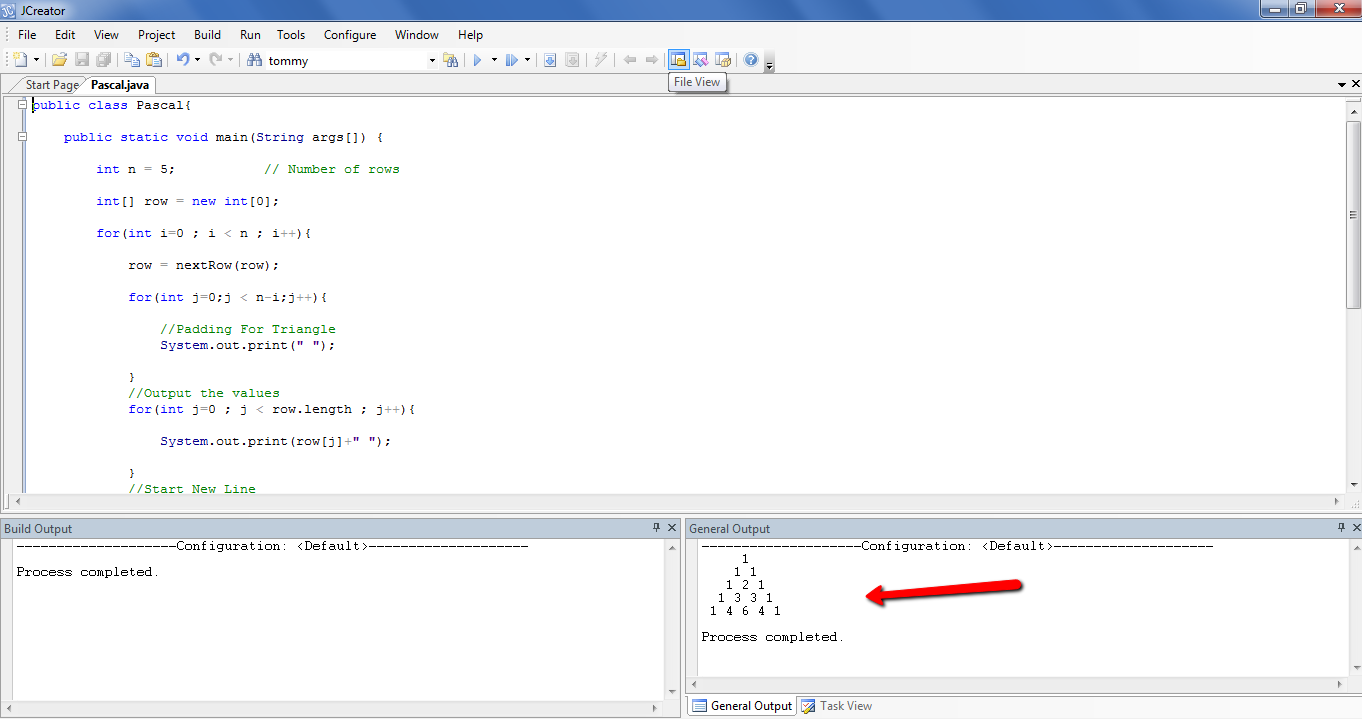This screenshot has height=719, width=1362.
Task: Click the Build Output scrollbar up arrow
Action: pos(671,547)
